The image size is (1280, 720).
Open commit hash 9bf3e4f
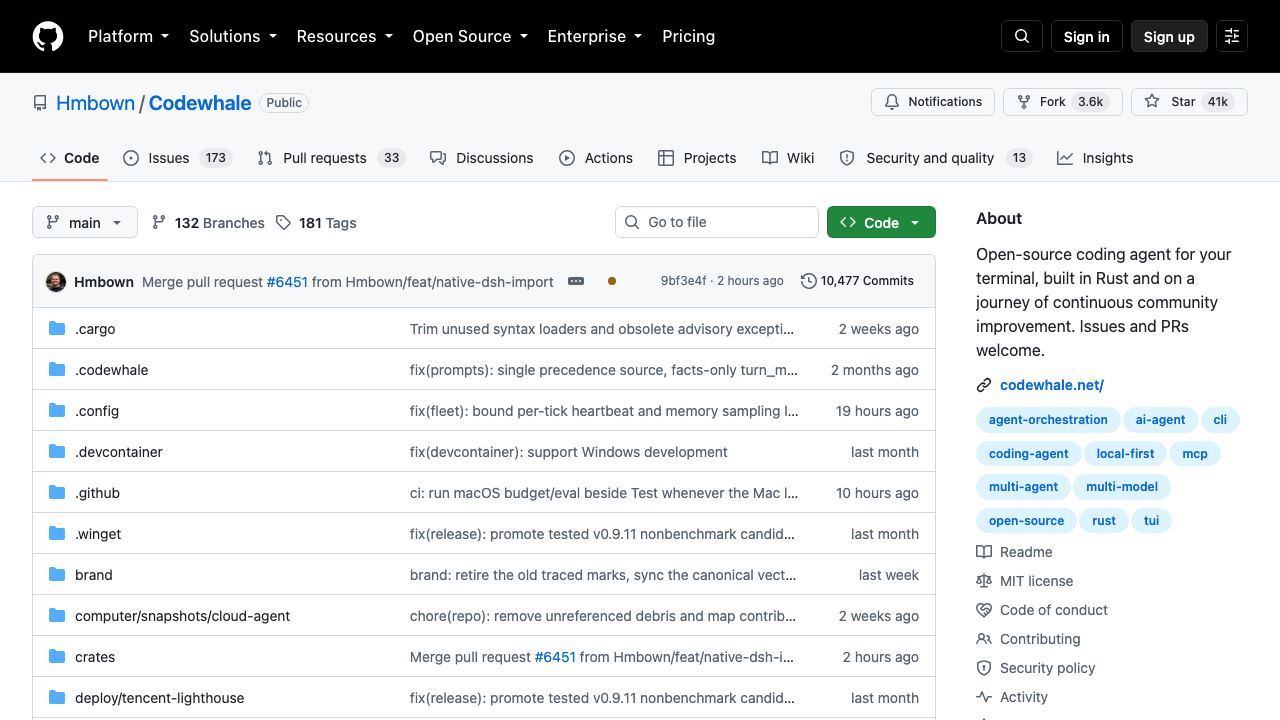683,281
